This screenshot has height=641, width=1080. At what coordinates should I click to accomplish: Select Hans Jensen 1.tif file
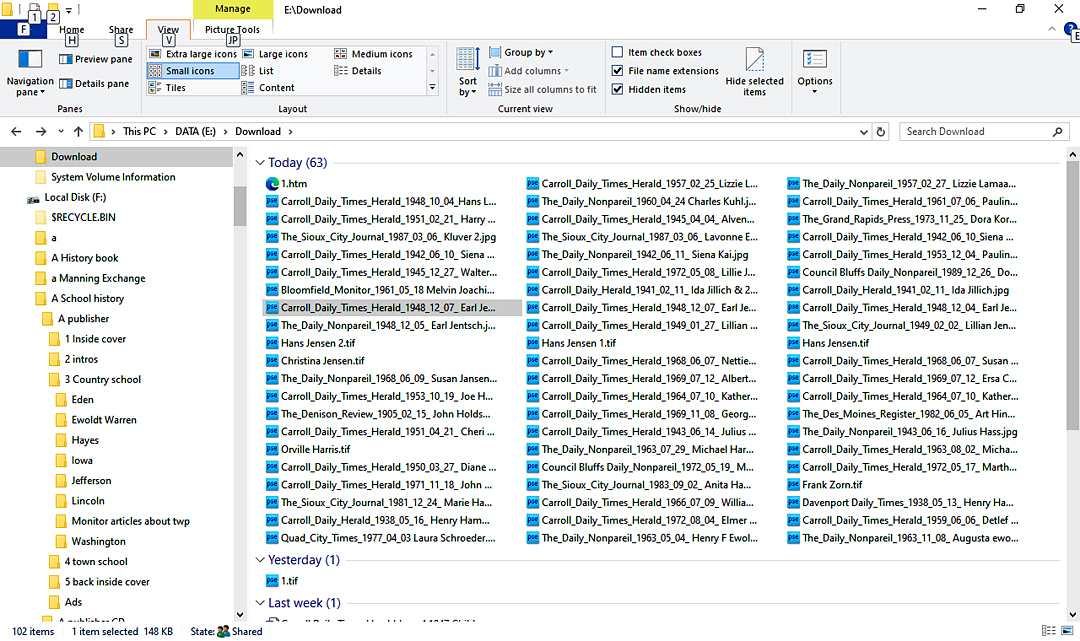pyautogui.click(x=571, y=343)
